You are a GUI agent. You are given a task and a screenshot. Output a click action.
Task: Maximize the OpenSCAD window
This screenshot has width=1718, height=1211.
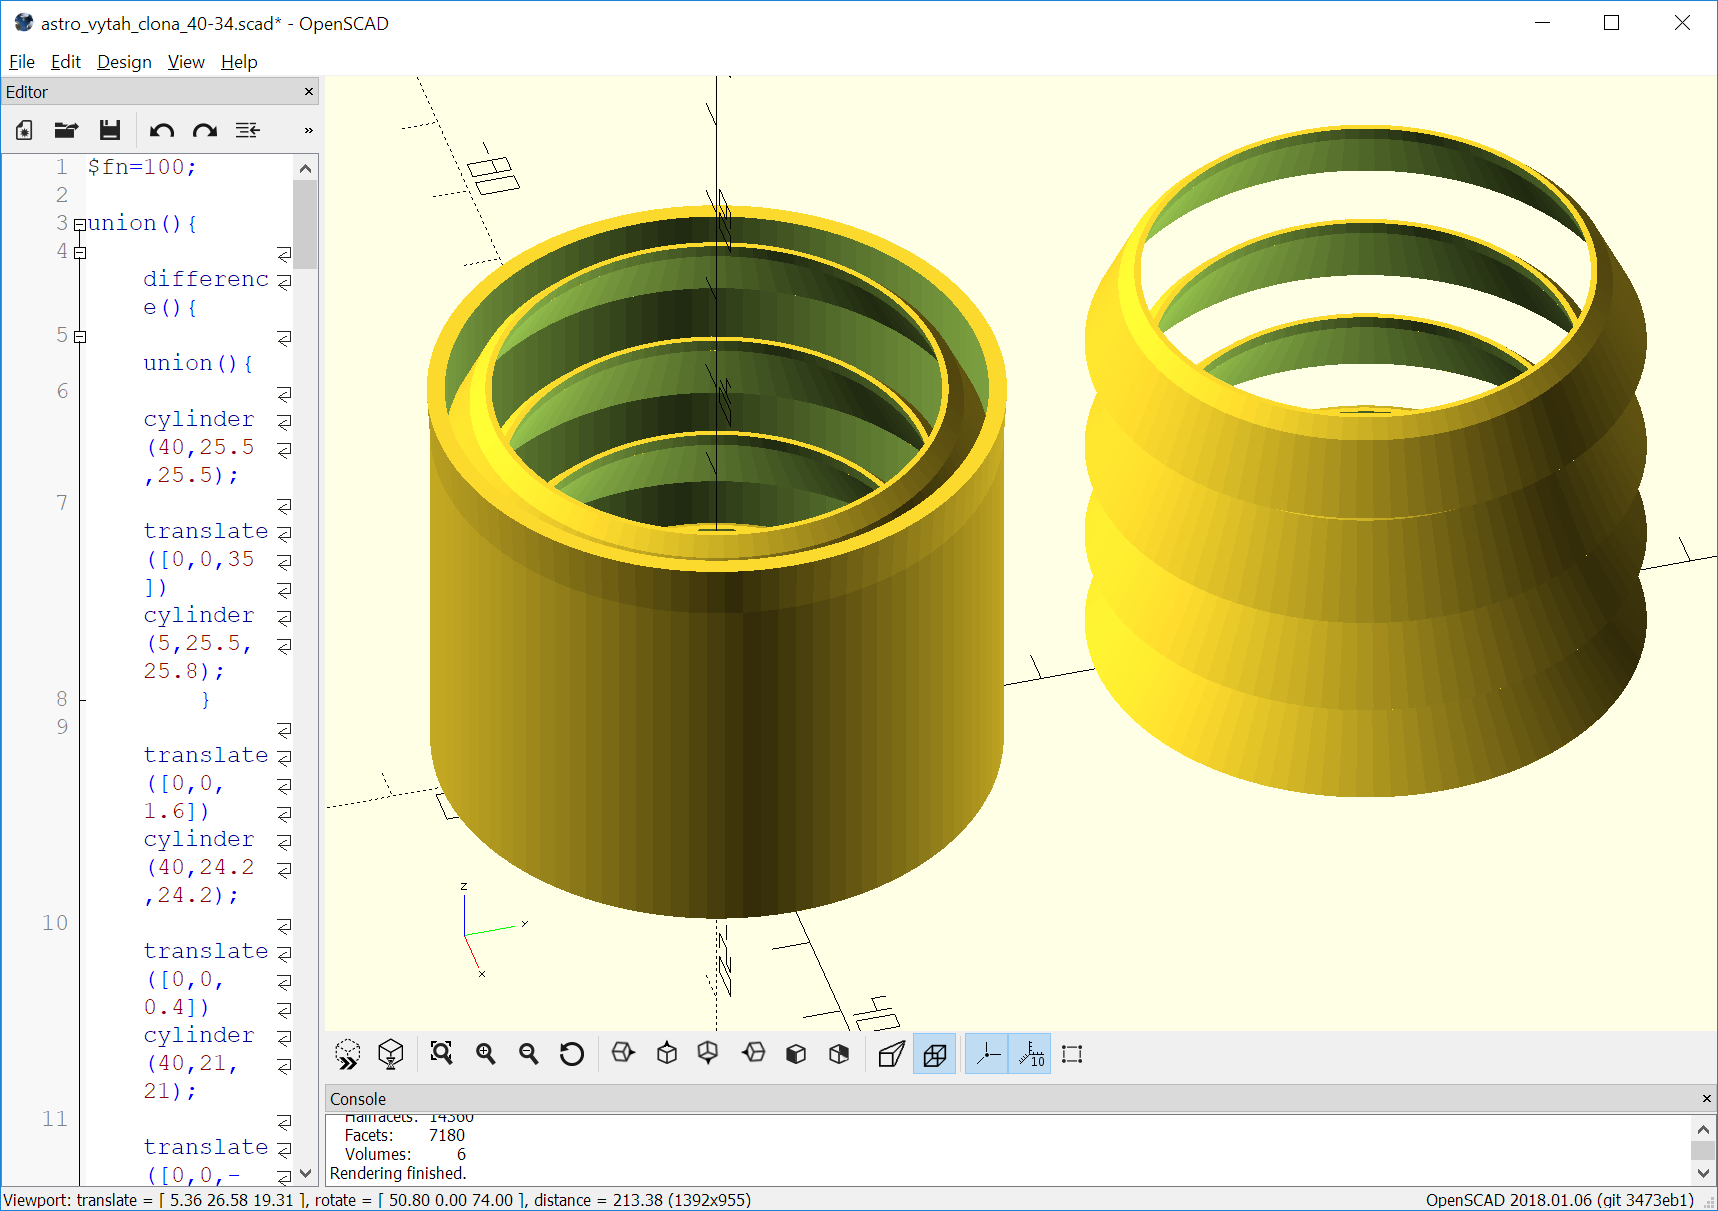[1611, 23]
